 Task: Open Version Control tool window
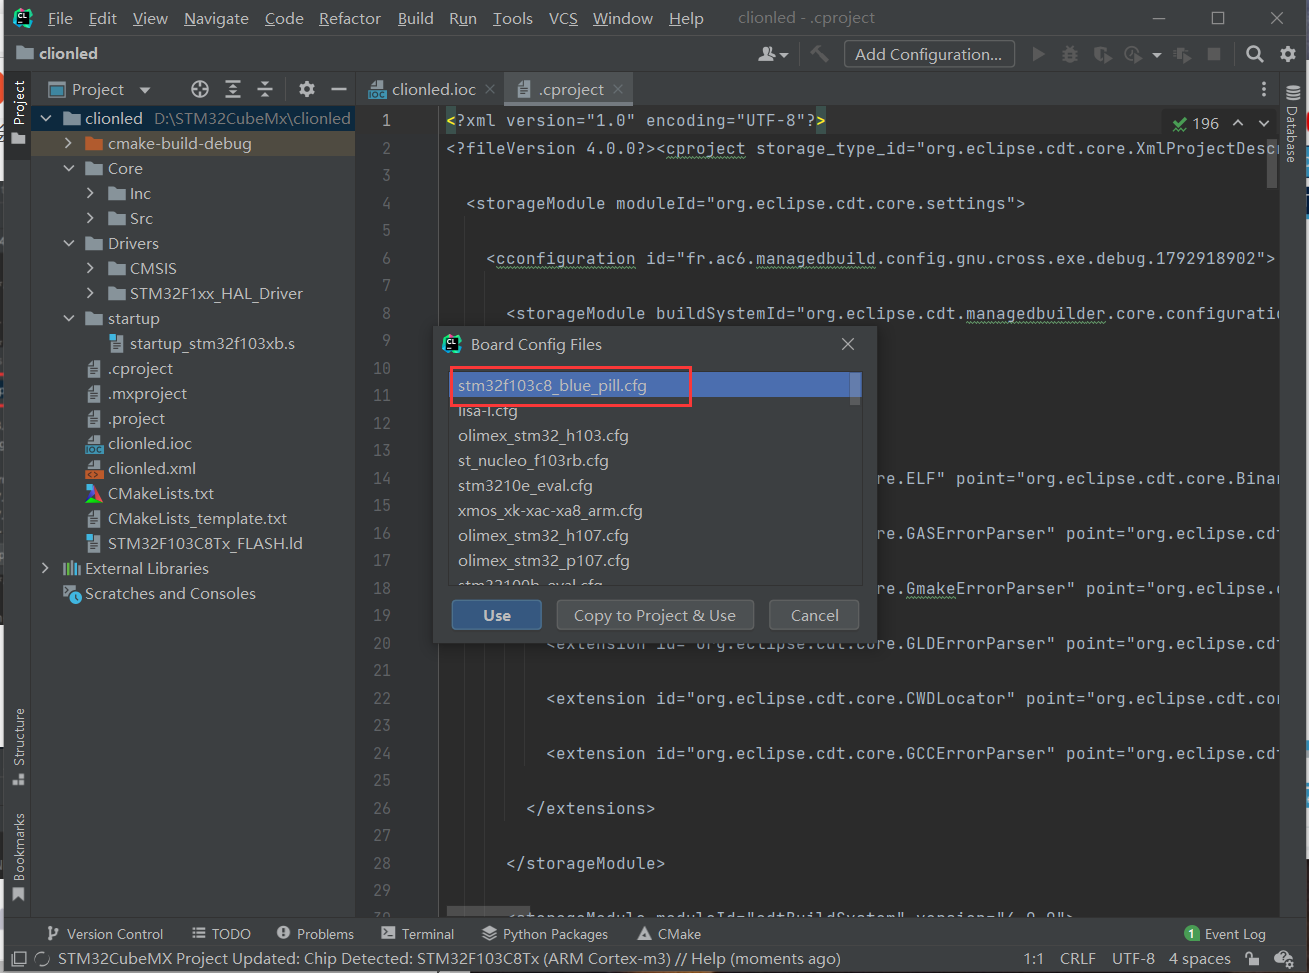(x=104, y=934)
